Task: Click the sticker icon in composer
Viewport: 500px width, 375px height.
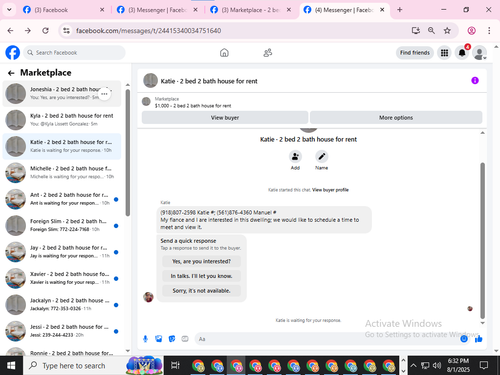Action: coord(172,339)
